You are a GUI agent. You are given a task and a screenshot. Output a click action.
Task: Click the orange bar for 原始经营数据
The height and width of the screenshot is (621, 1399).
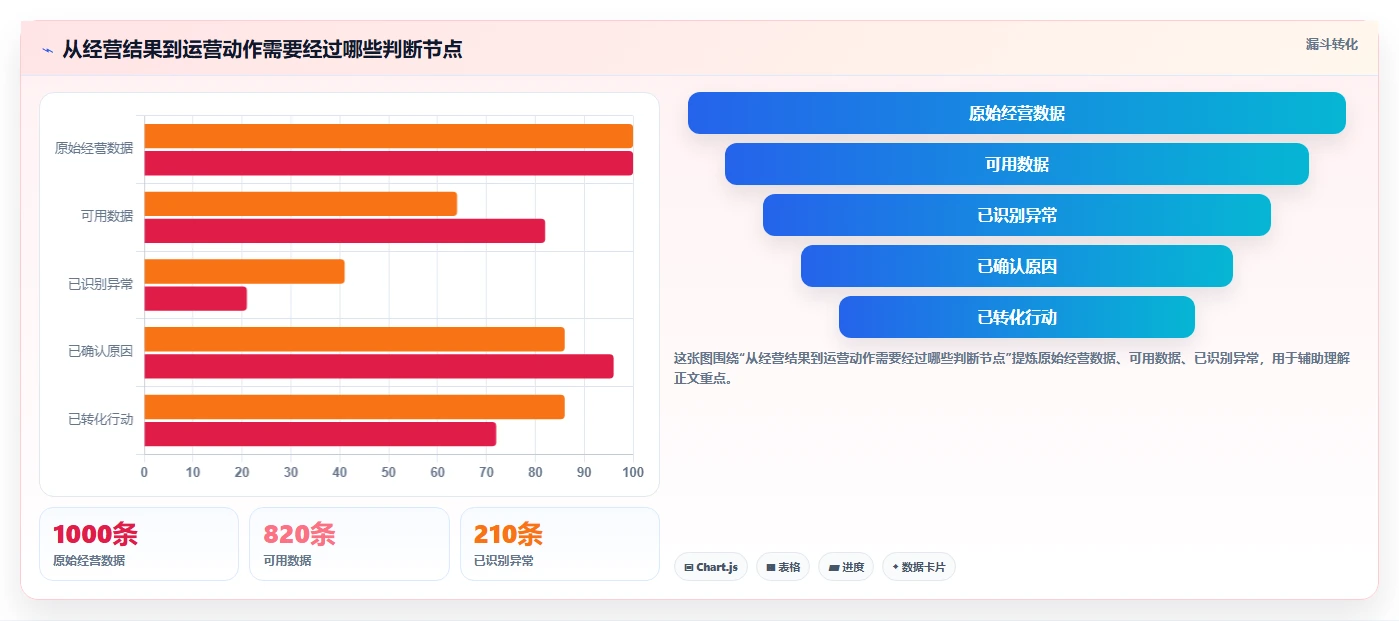point(389,136)
